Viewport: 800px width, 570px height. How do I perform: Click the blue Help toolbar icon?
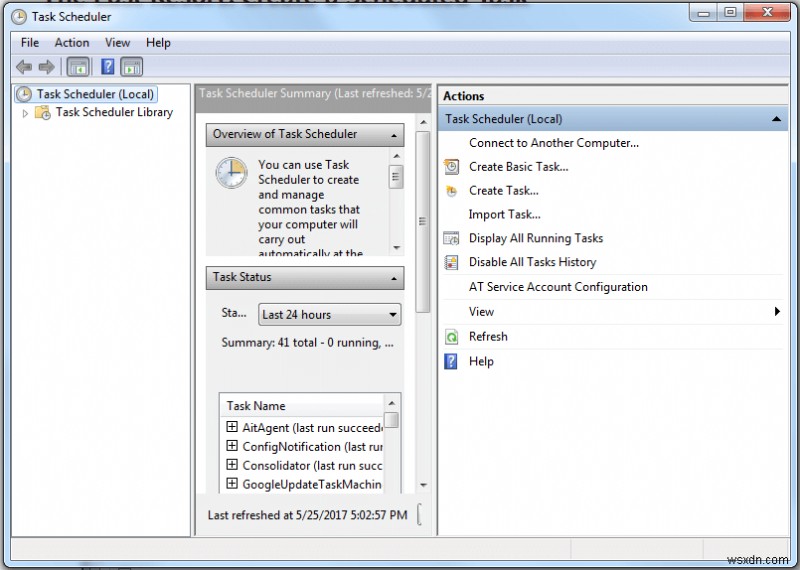click(x=108, y=67)
